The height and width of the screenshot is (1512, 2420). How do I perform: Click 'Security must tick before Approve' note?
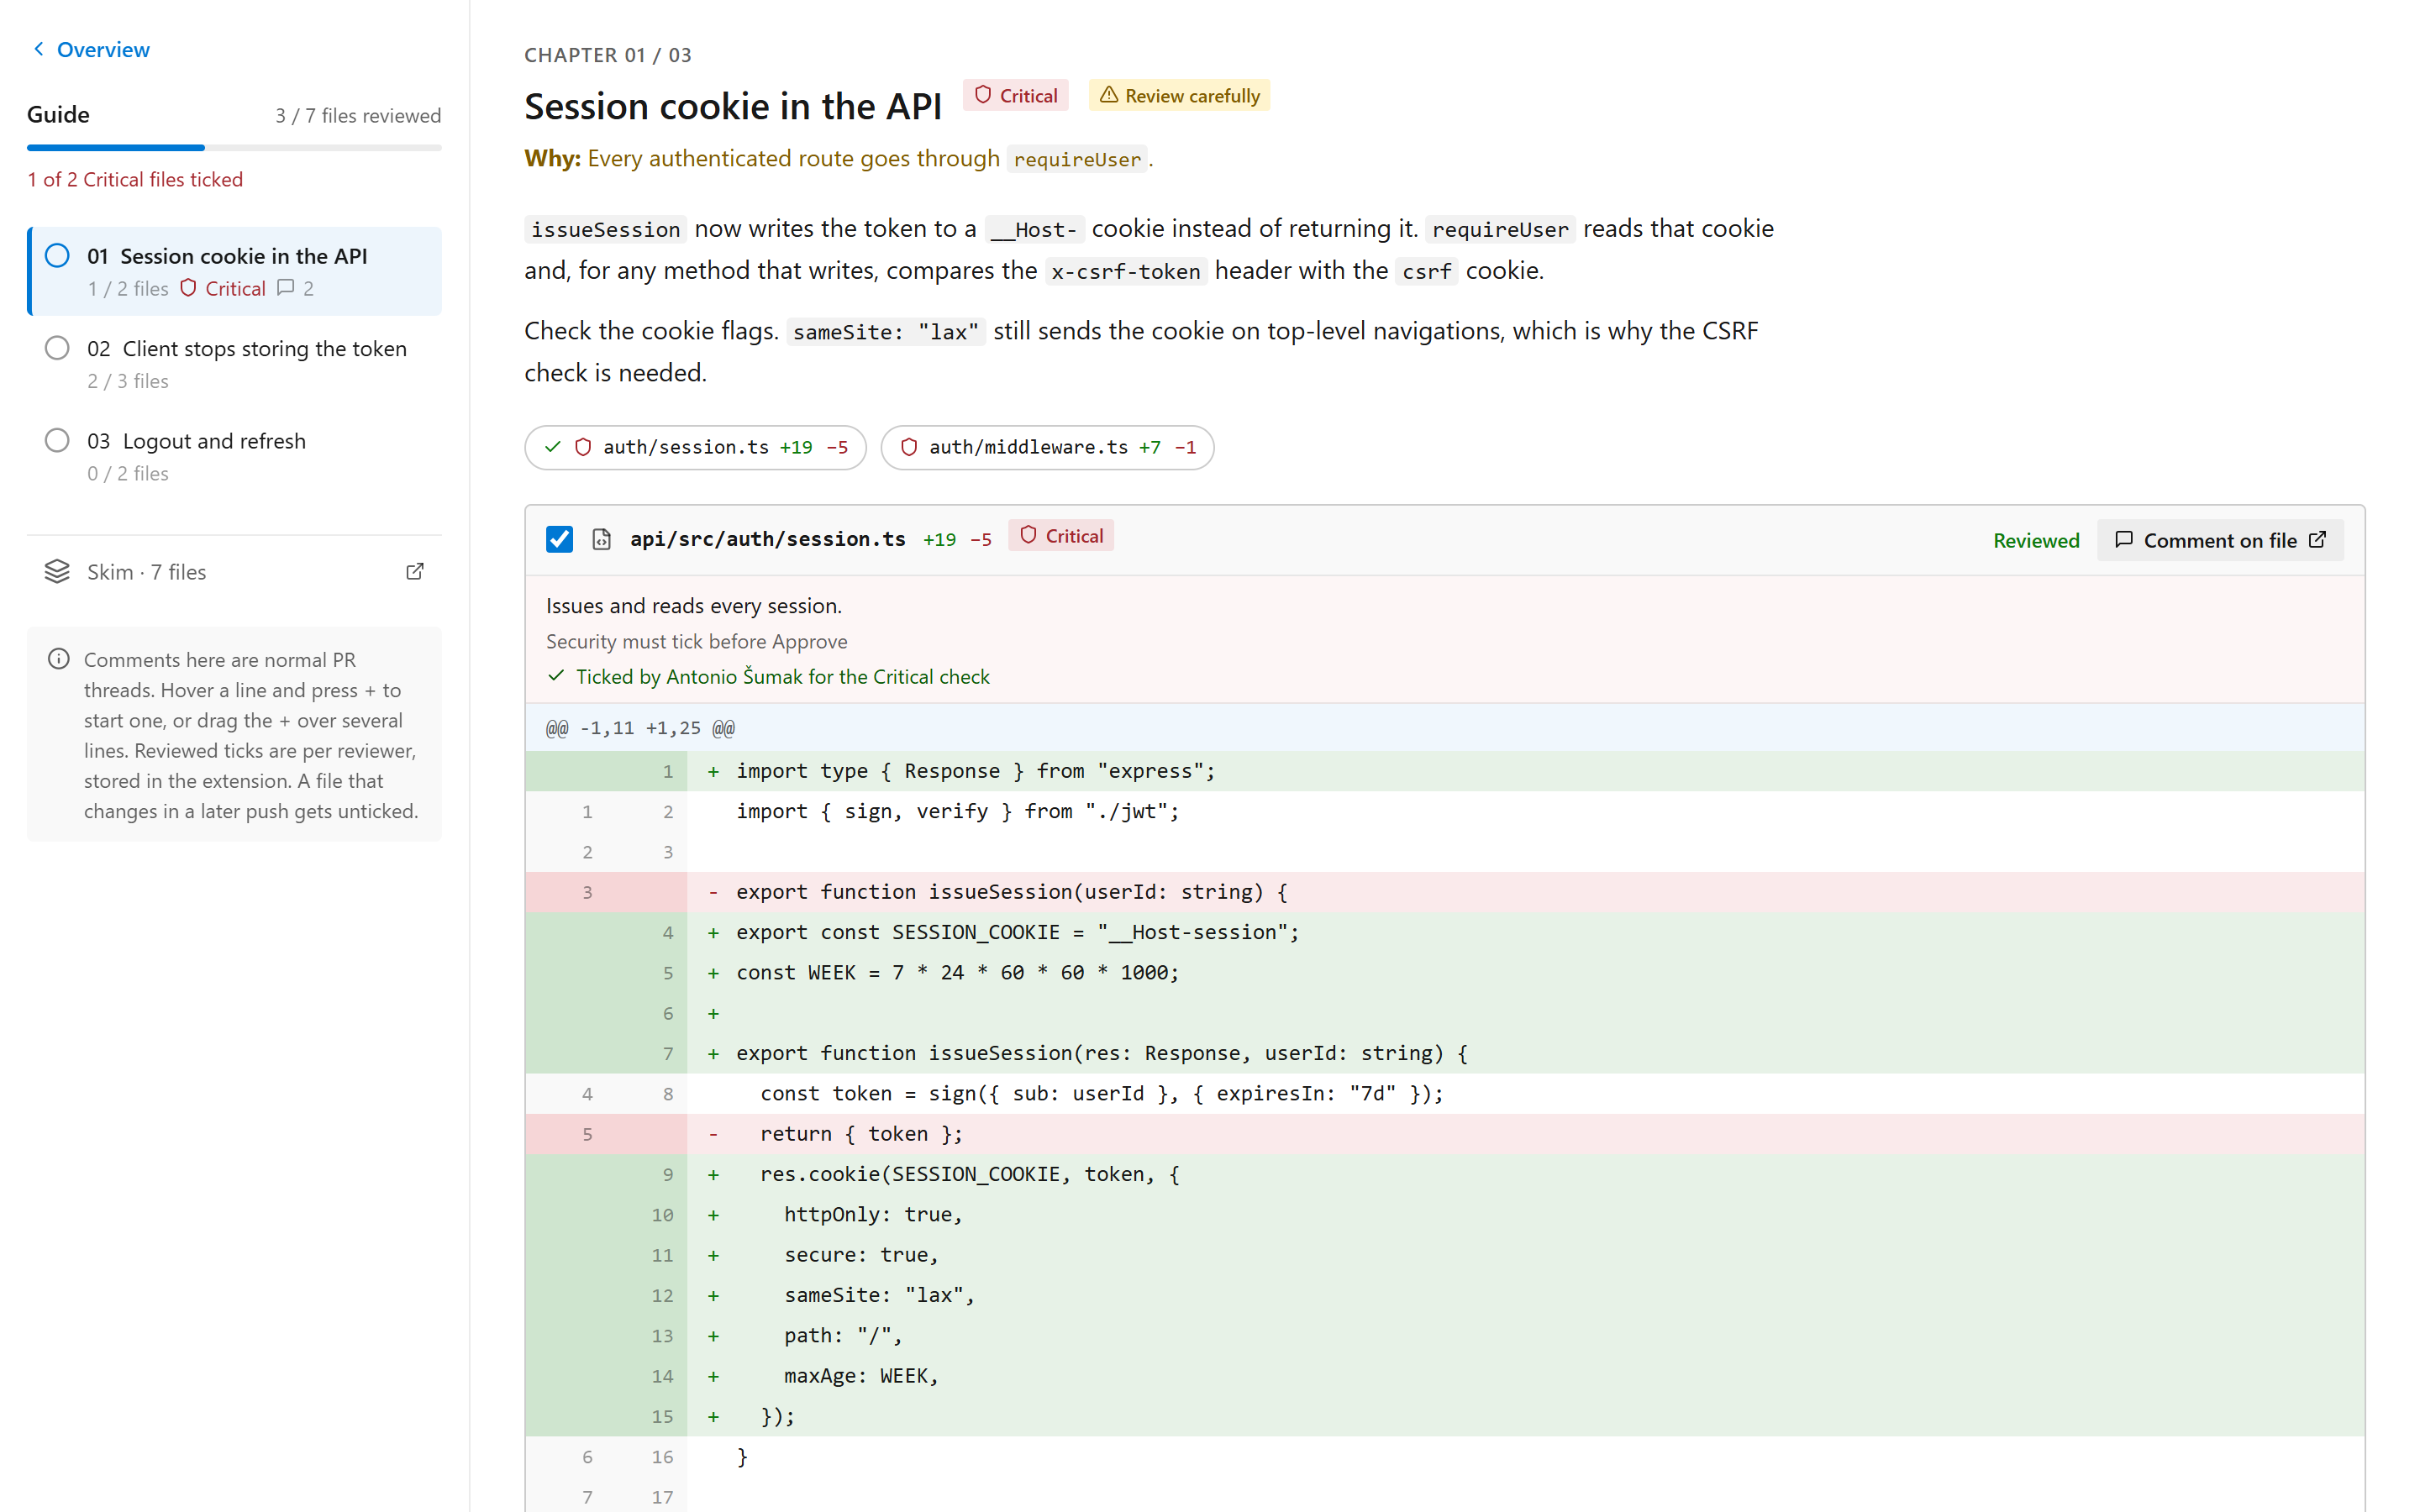tap(697, 642)
